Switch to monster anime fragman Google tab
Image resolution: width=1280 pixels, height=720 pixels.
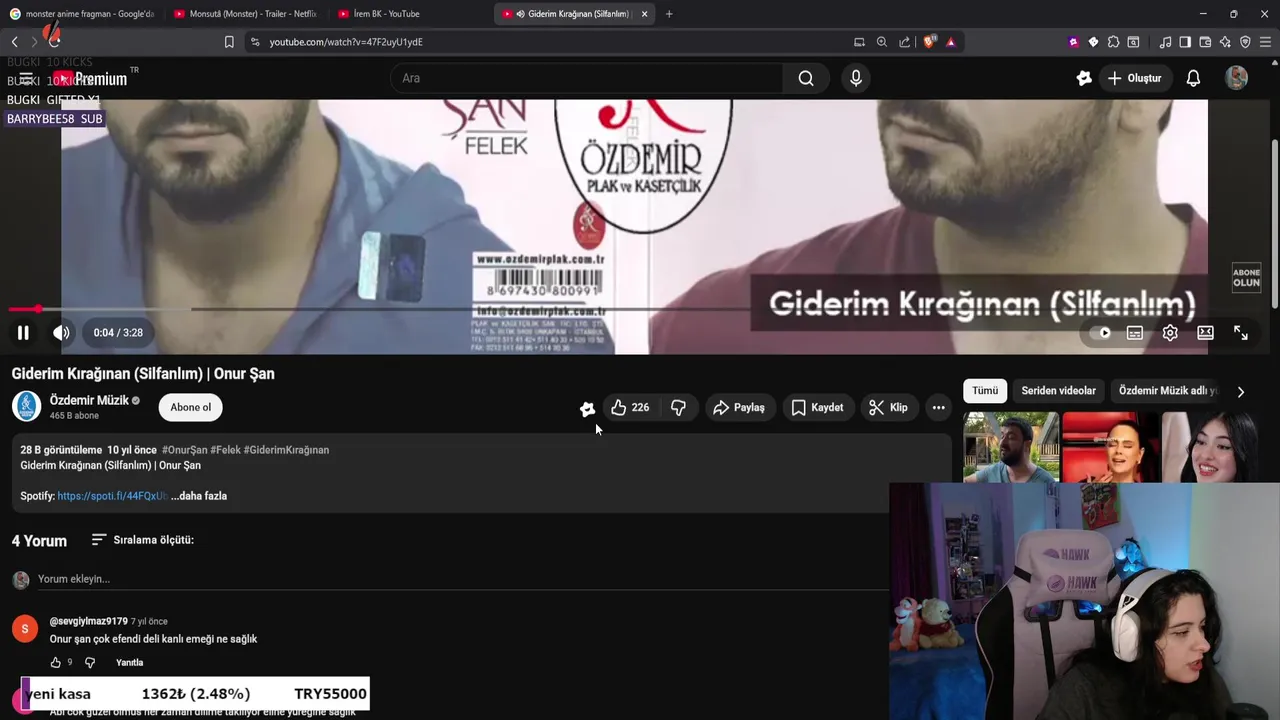pos(82,14)
